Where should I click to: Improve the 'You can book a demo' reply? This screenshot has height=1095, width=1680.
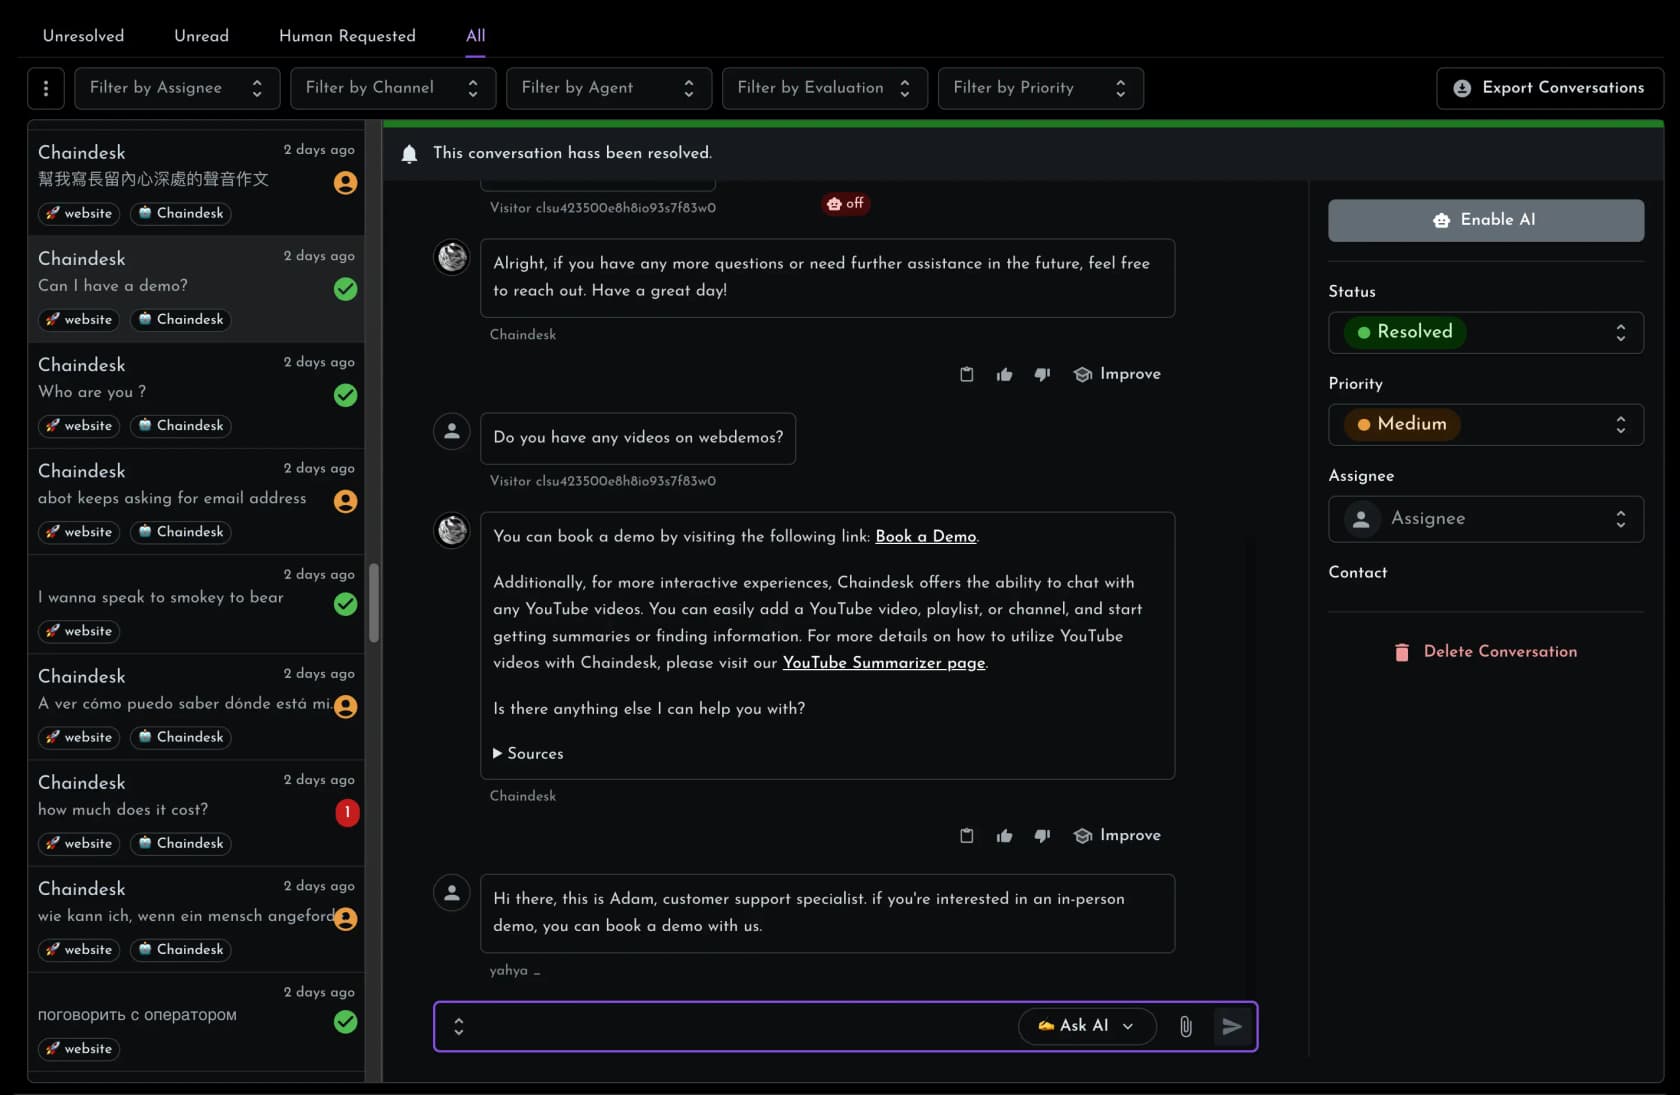pos(1117,835)
